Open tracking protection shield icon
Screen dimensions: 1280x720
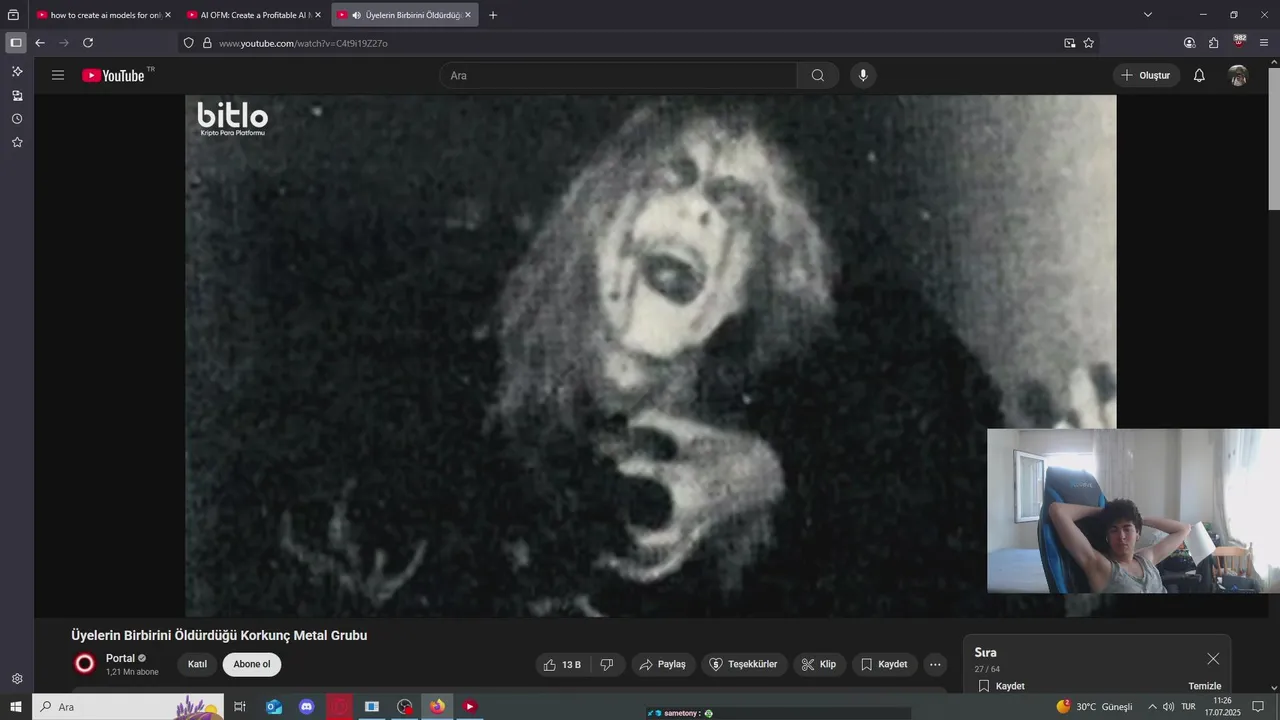(188, 43)
